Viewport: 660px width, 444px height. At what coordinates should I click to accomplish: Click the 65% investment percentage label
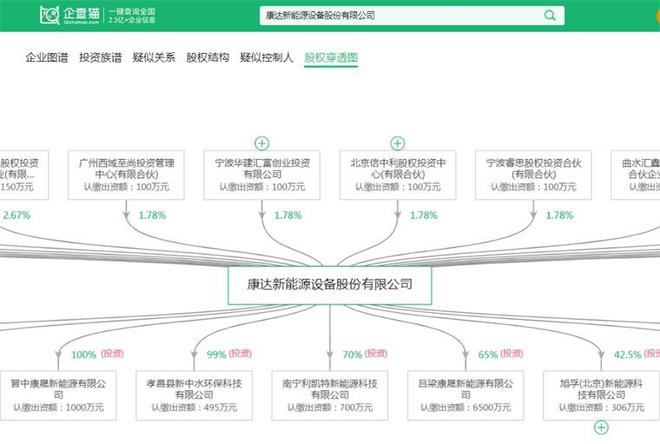(488, 355)
